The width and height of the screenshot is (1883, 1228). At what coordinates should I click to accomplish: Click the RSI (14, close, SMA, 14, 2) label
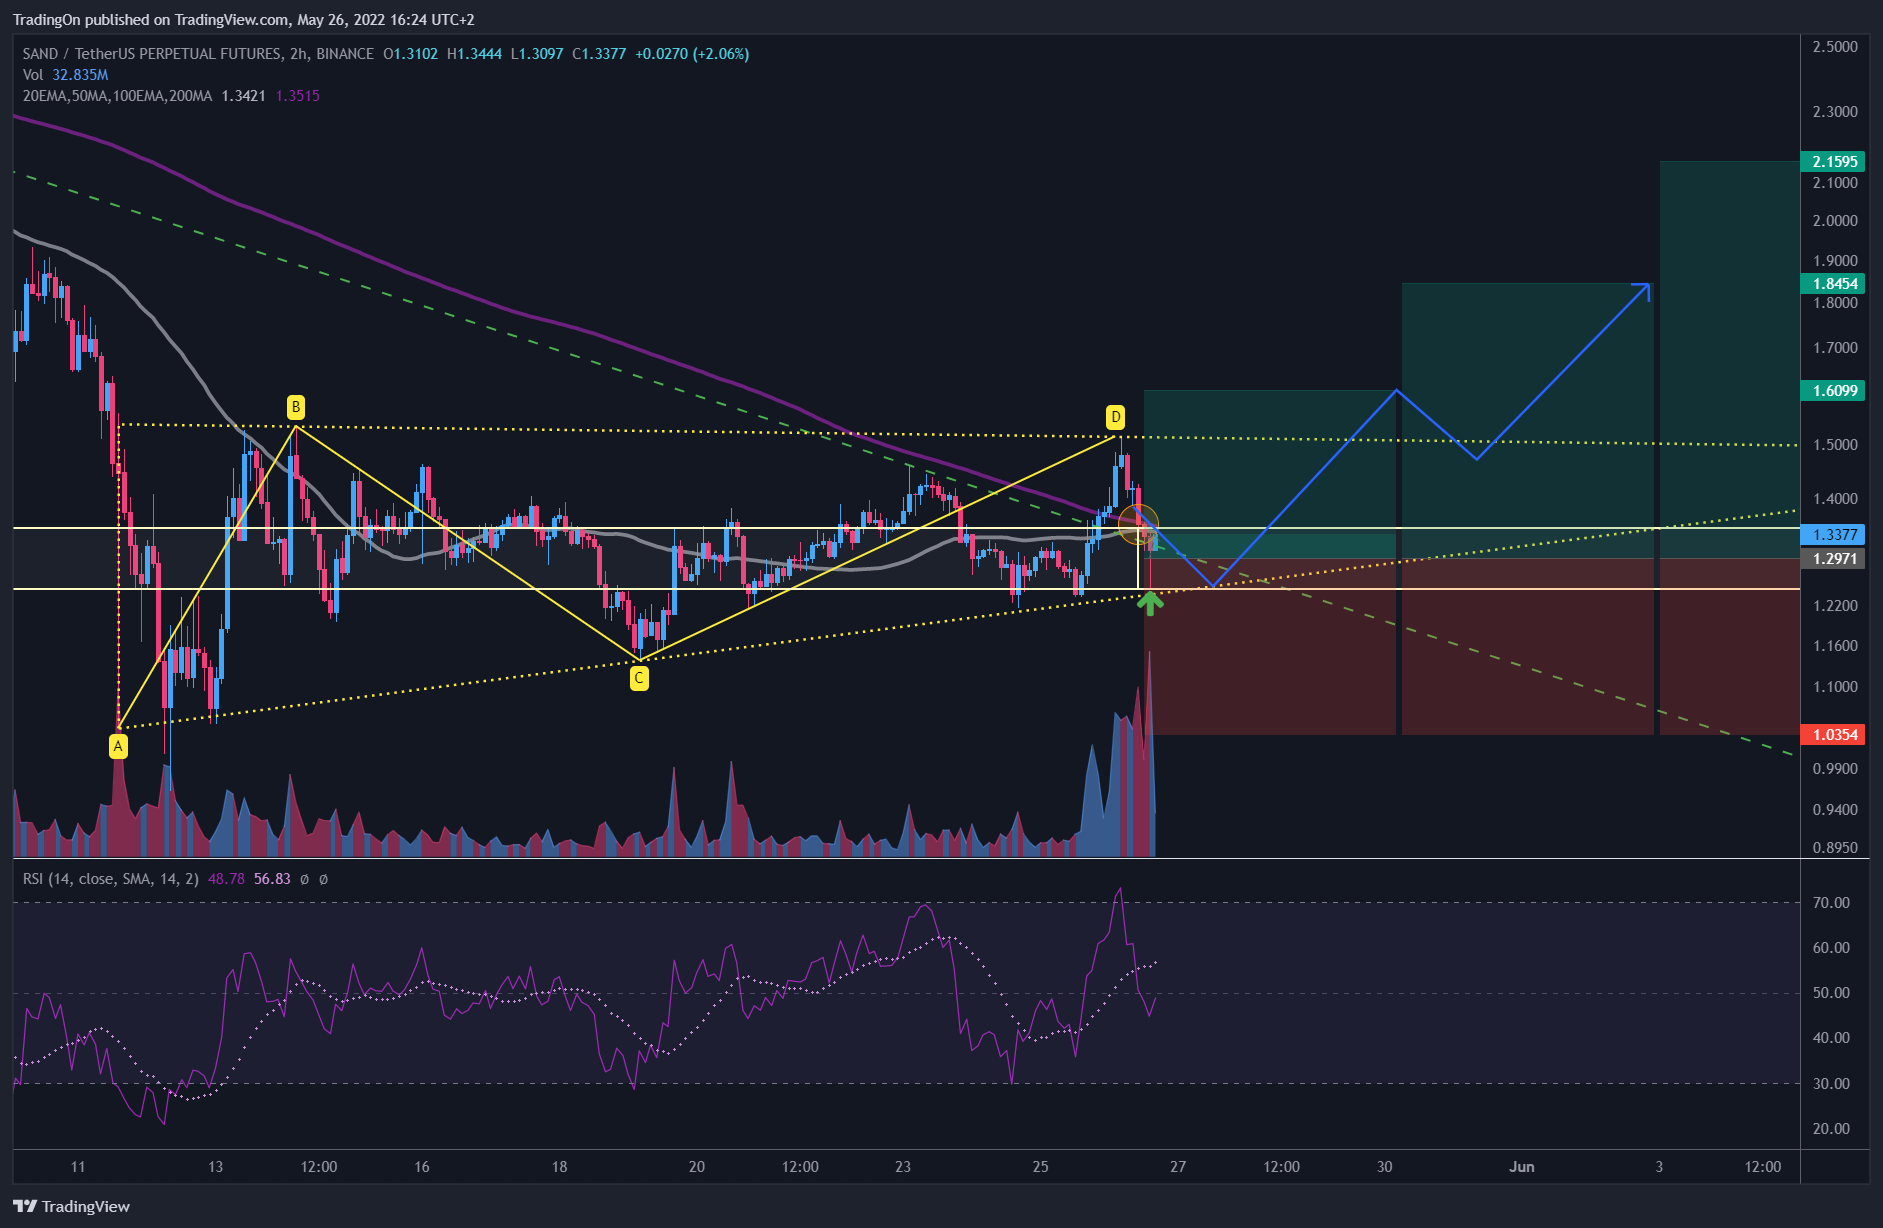coord(110,879)
